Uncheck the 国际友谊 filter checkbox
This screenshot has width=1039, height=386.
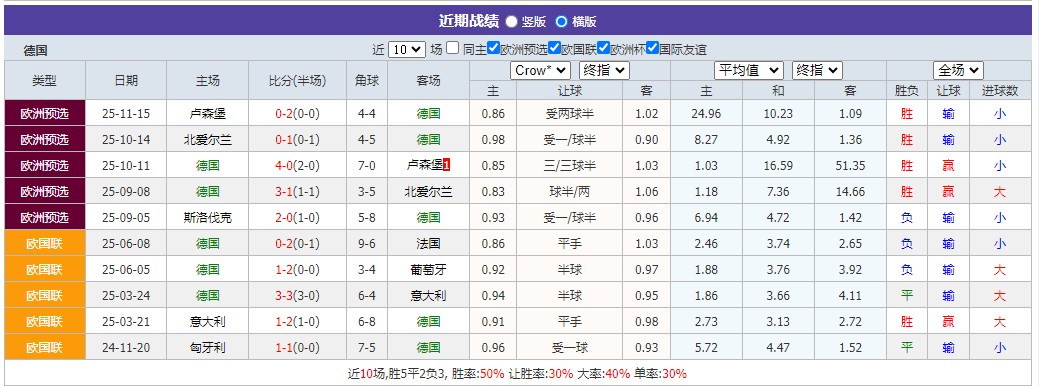point(652,48)
